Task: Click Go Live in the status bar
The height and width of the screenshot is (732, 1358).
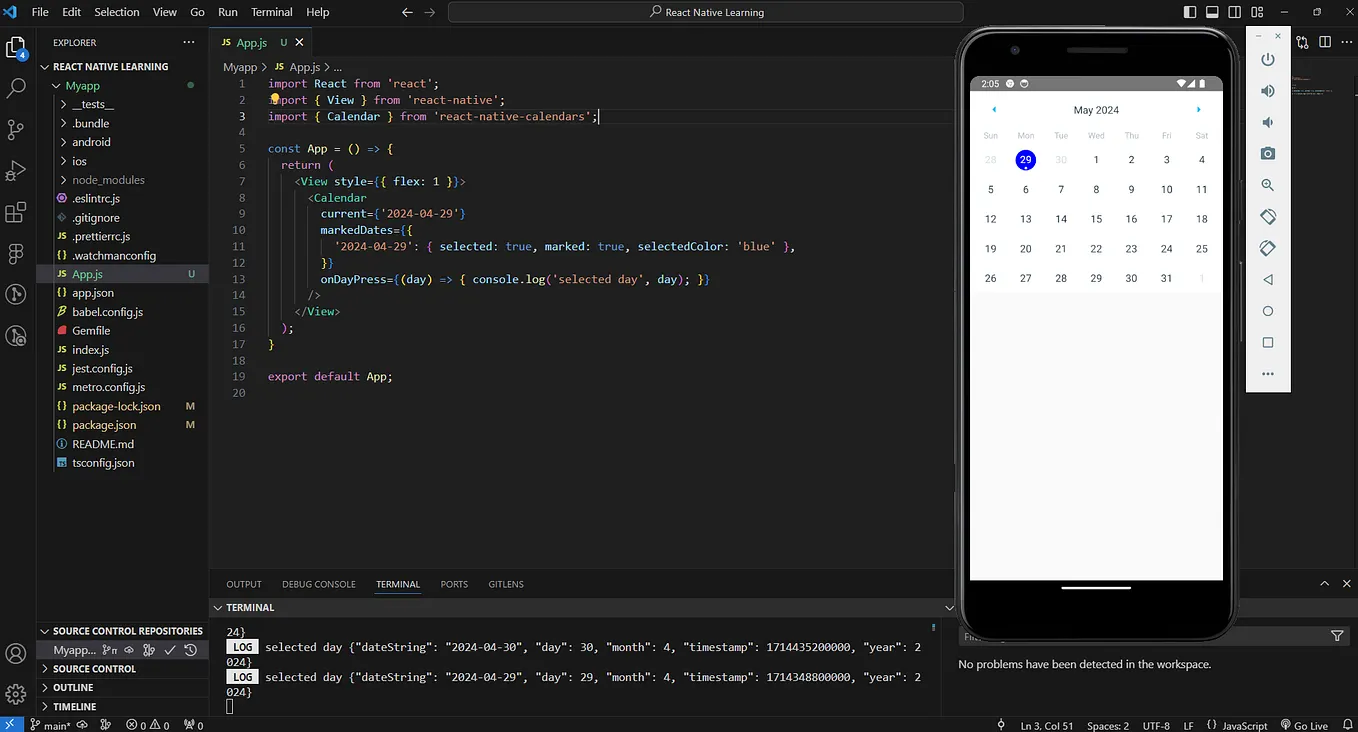Action: click(x=1305, y=725)
